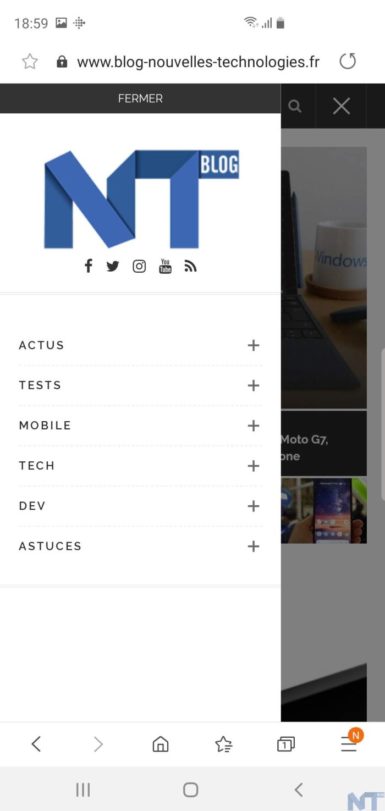
Task: Select the URL address field
Action: pyautogui.click(x=198, y=62)
